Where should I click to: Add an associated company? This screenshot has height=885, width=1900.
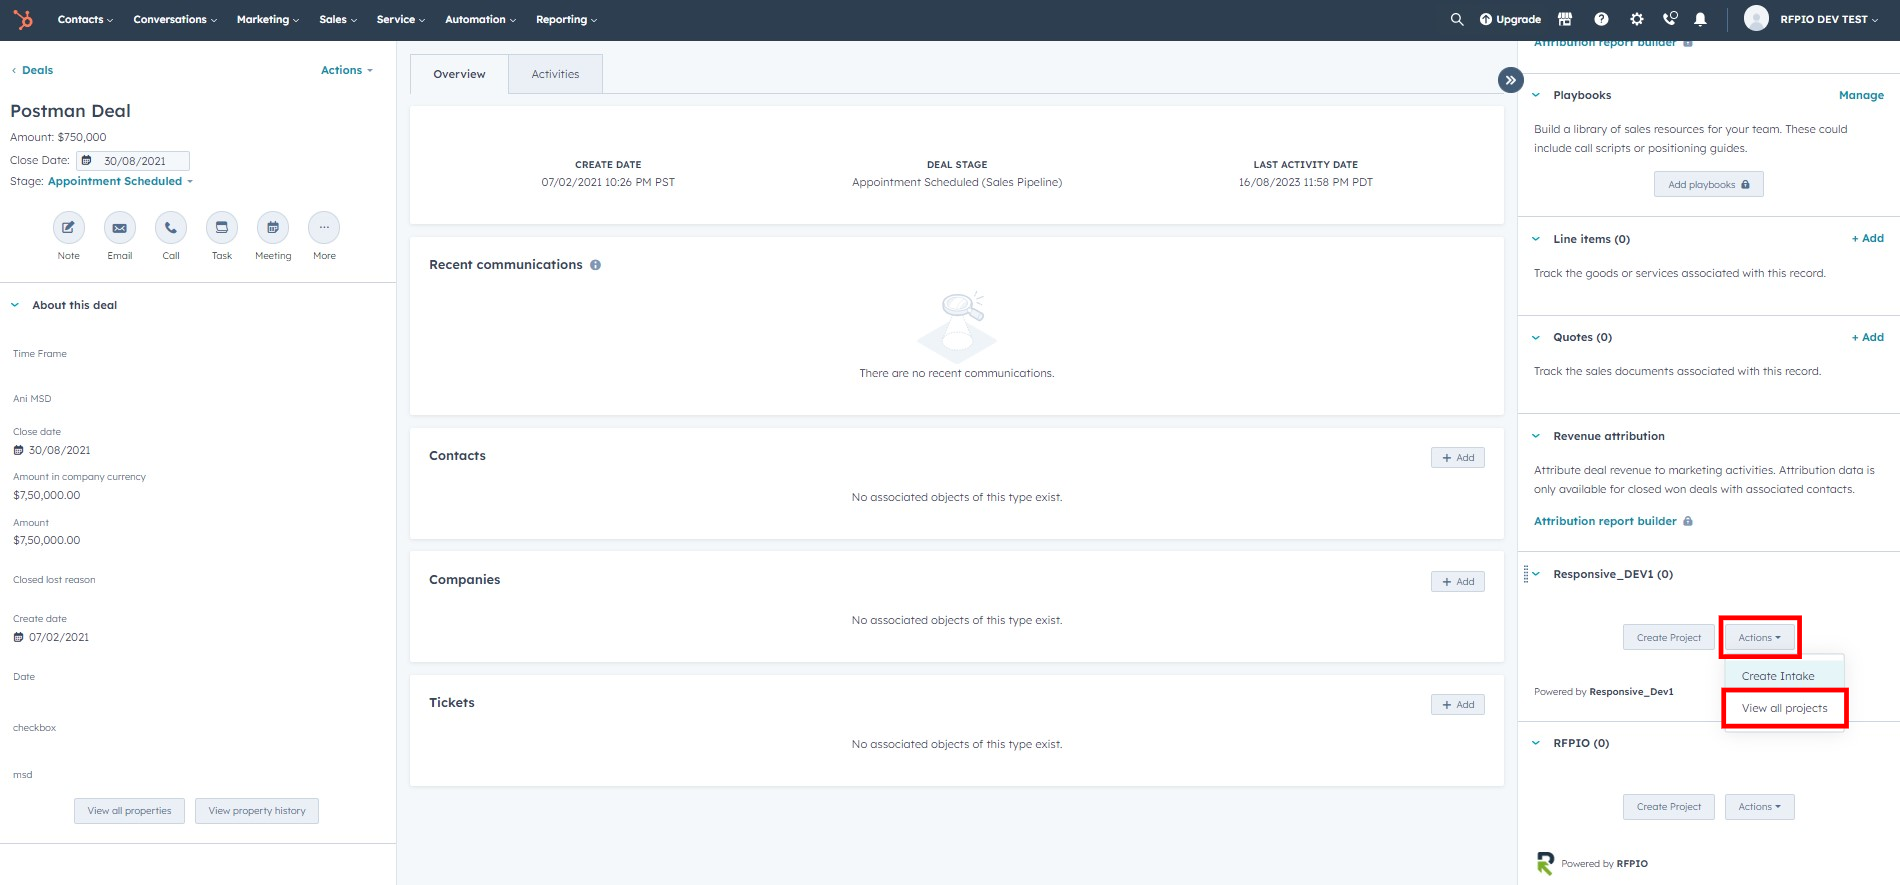(1457, 581)
